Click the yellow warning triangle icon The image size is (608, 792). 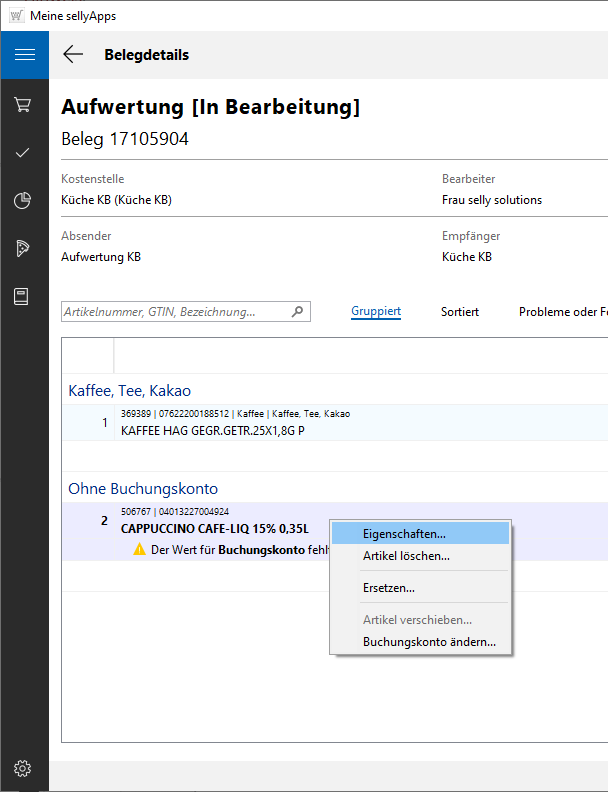point(140,549)
